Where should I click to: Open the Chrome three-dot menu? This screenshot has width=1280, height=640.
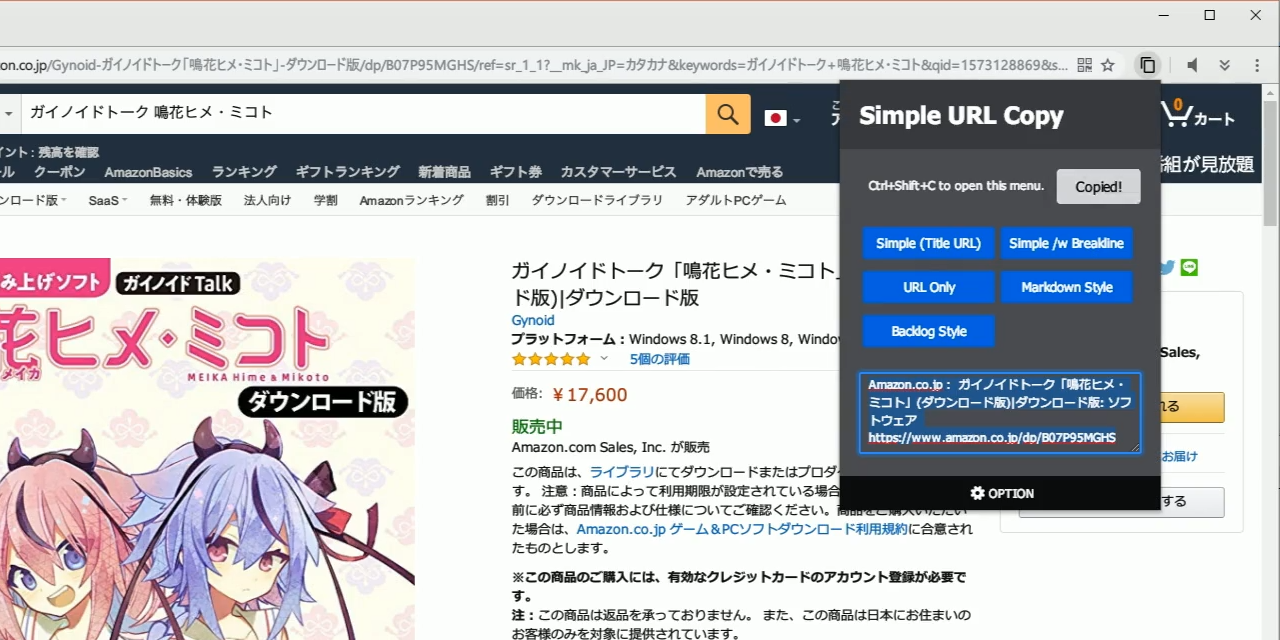click(1257, 65)
